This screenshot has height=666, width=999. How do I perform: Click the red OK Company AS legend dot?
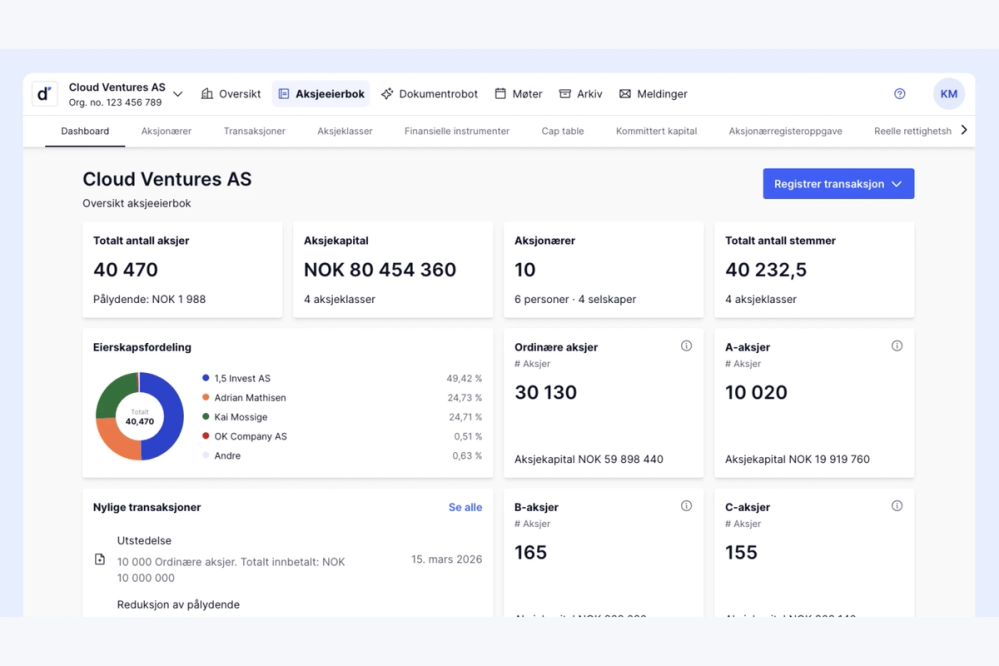pos(206,436)
